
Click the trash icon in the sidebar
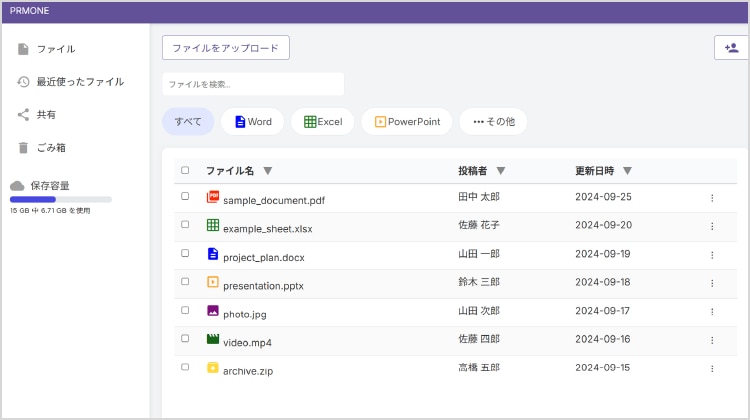[x=23, y=148]
